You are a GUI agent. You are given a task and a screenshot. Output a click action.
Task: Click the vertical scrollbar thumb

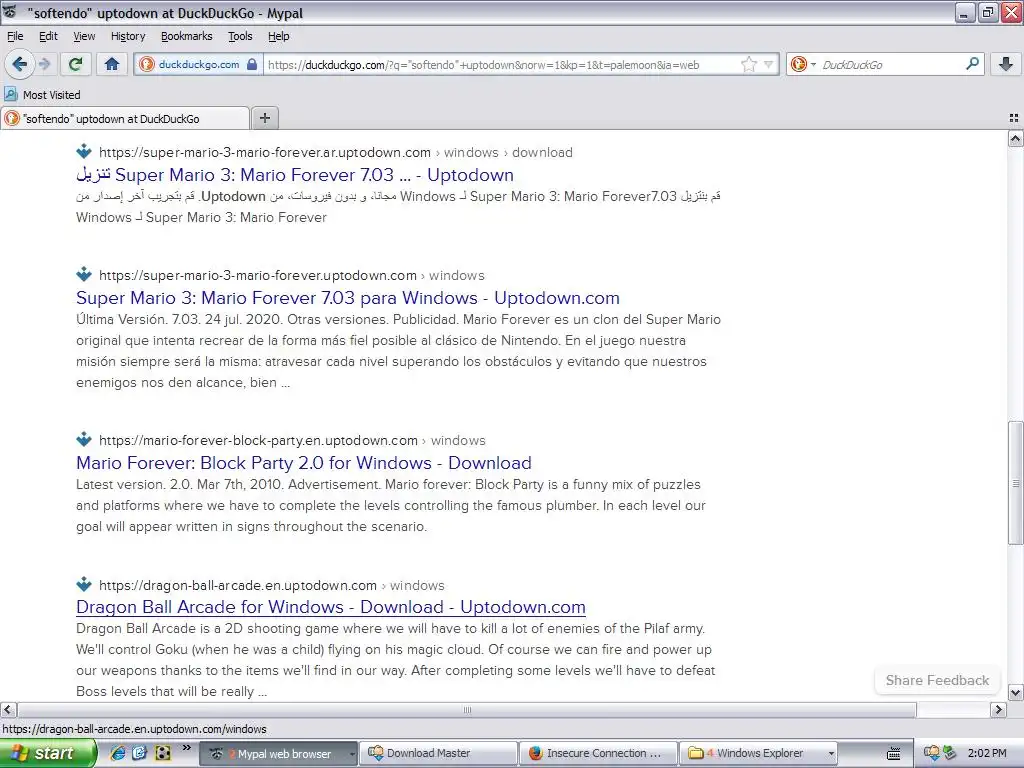click(x=1016, y=483)
